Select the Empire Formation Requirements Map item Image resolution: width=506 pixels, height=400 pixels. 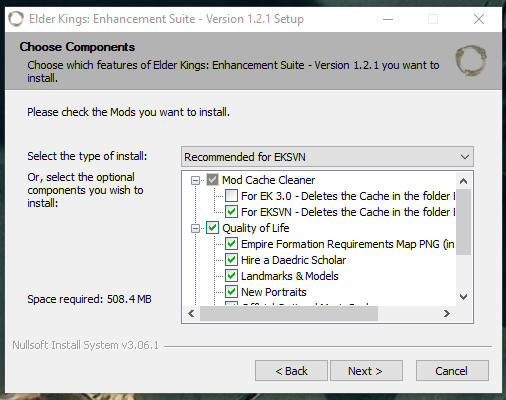(348, 244)
